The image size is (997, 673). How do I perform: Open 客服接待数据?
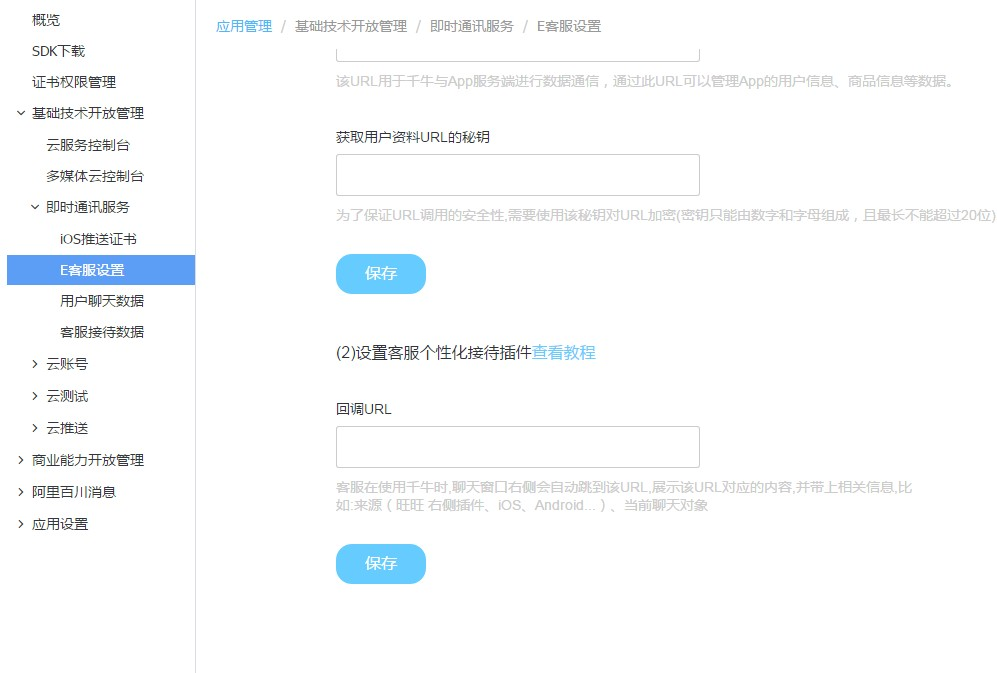[x=102, y=332]
